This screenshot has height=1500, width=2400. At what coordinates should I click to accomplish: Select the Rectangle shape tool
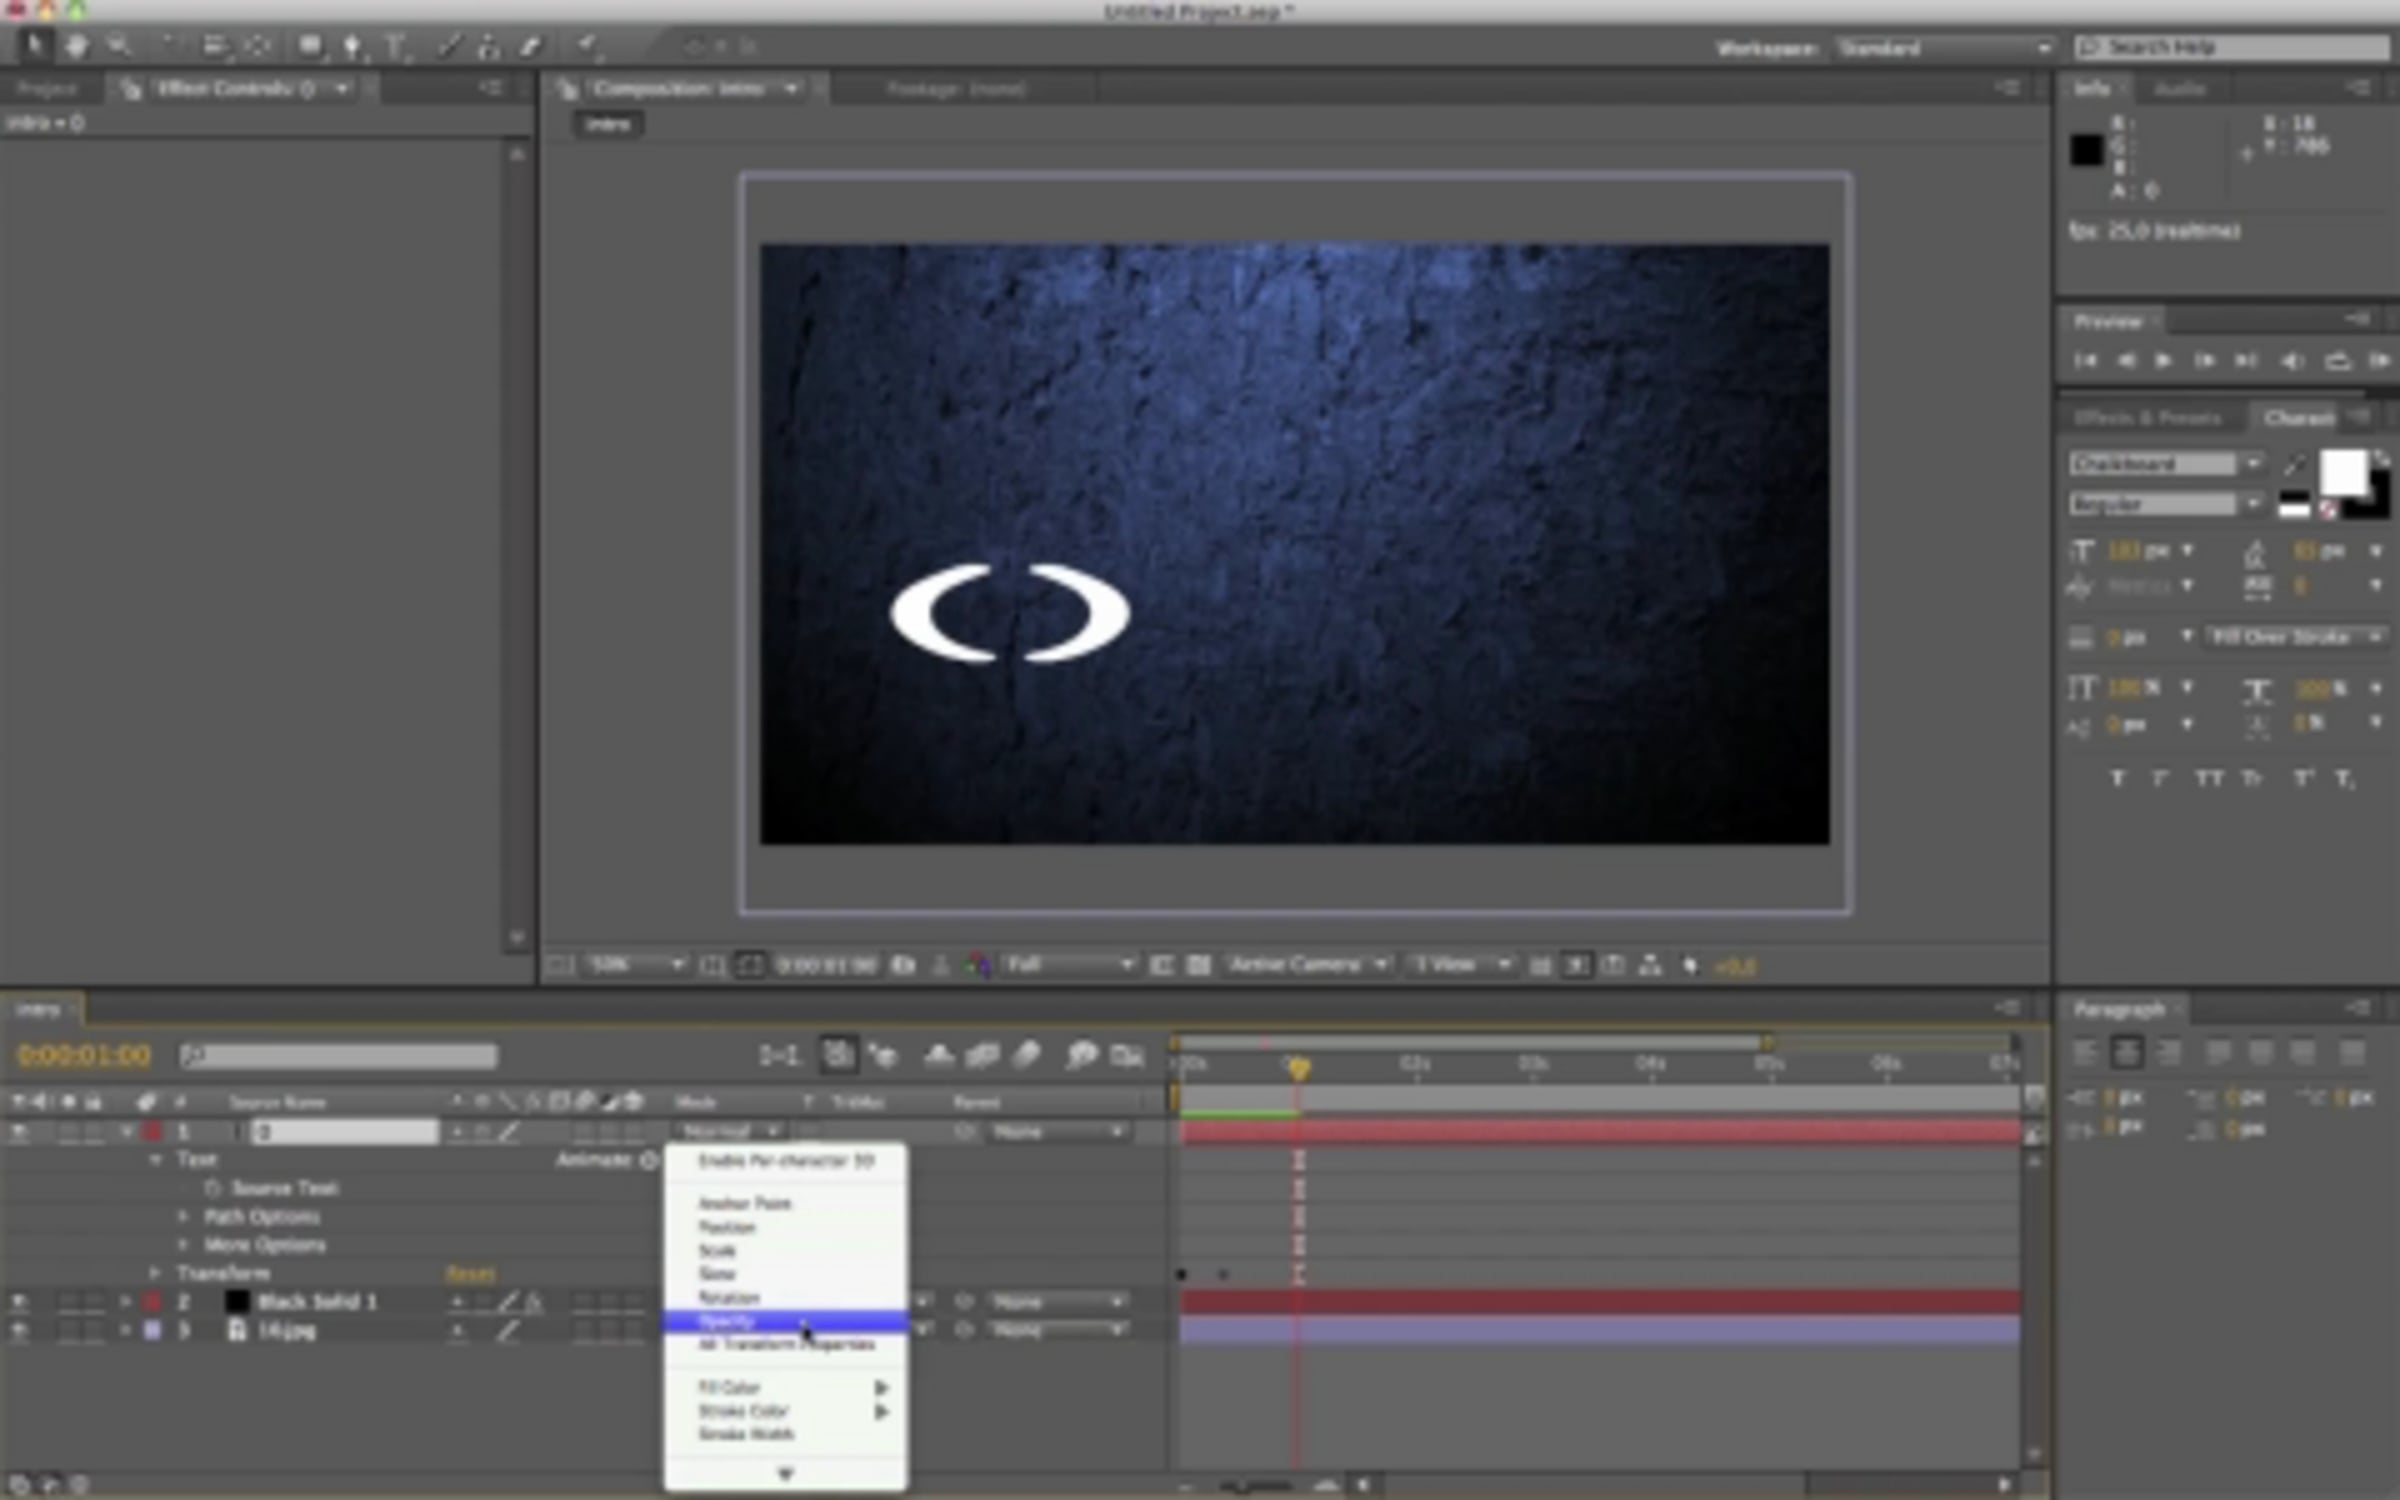tap(310, 46)
